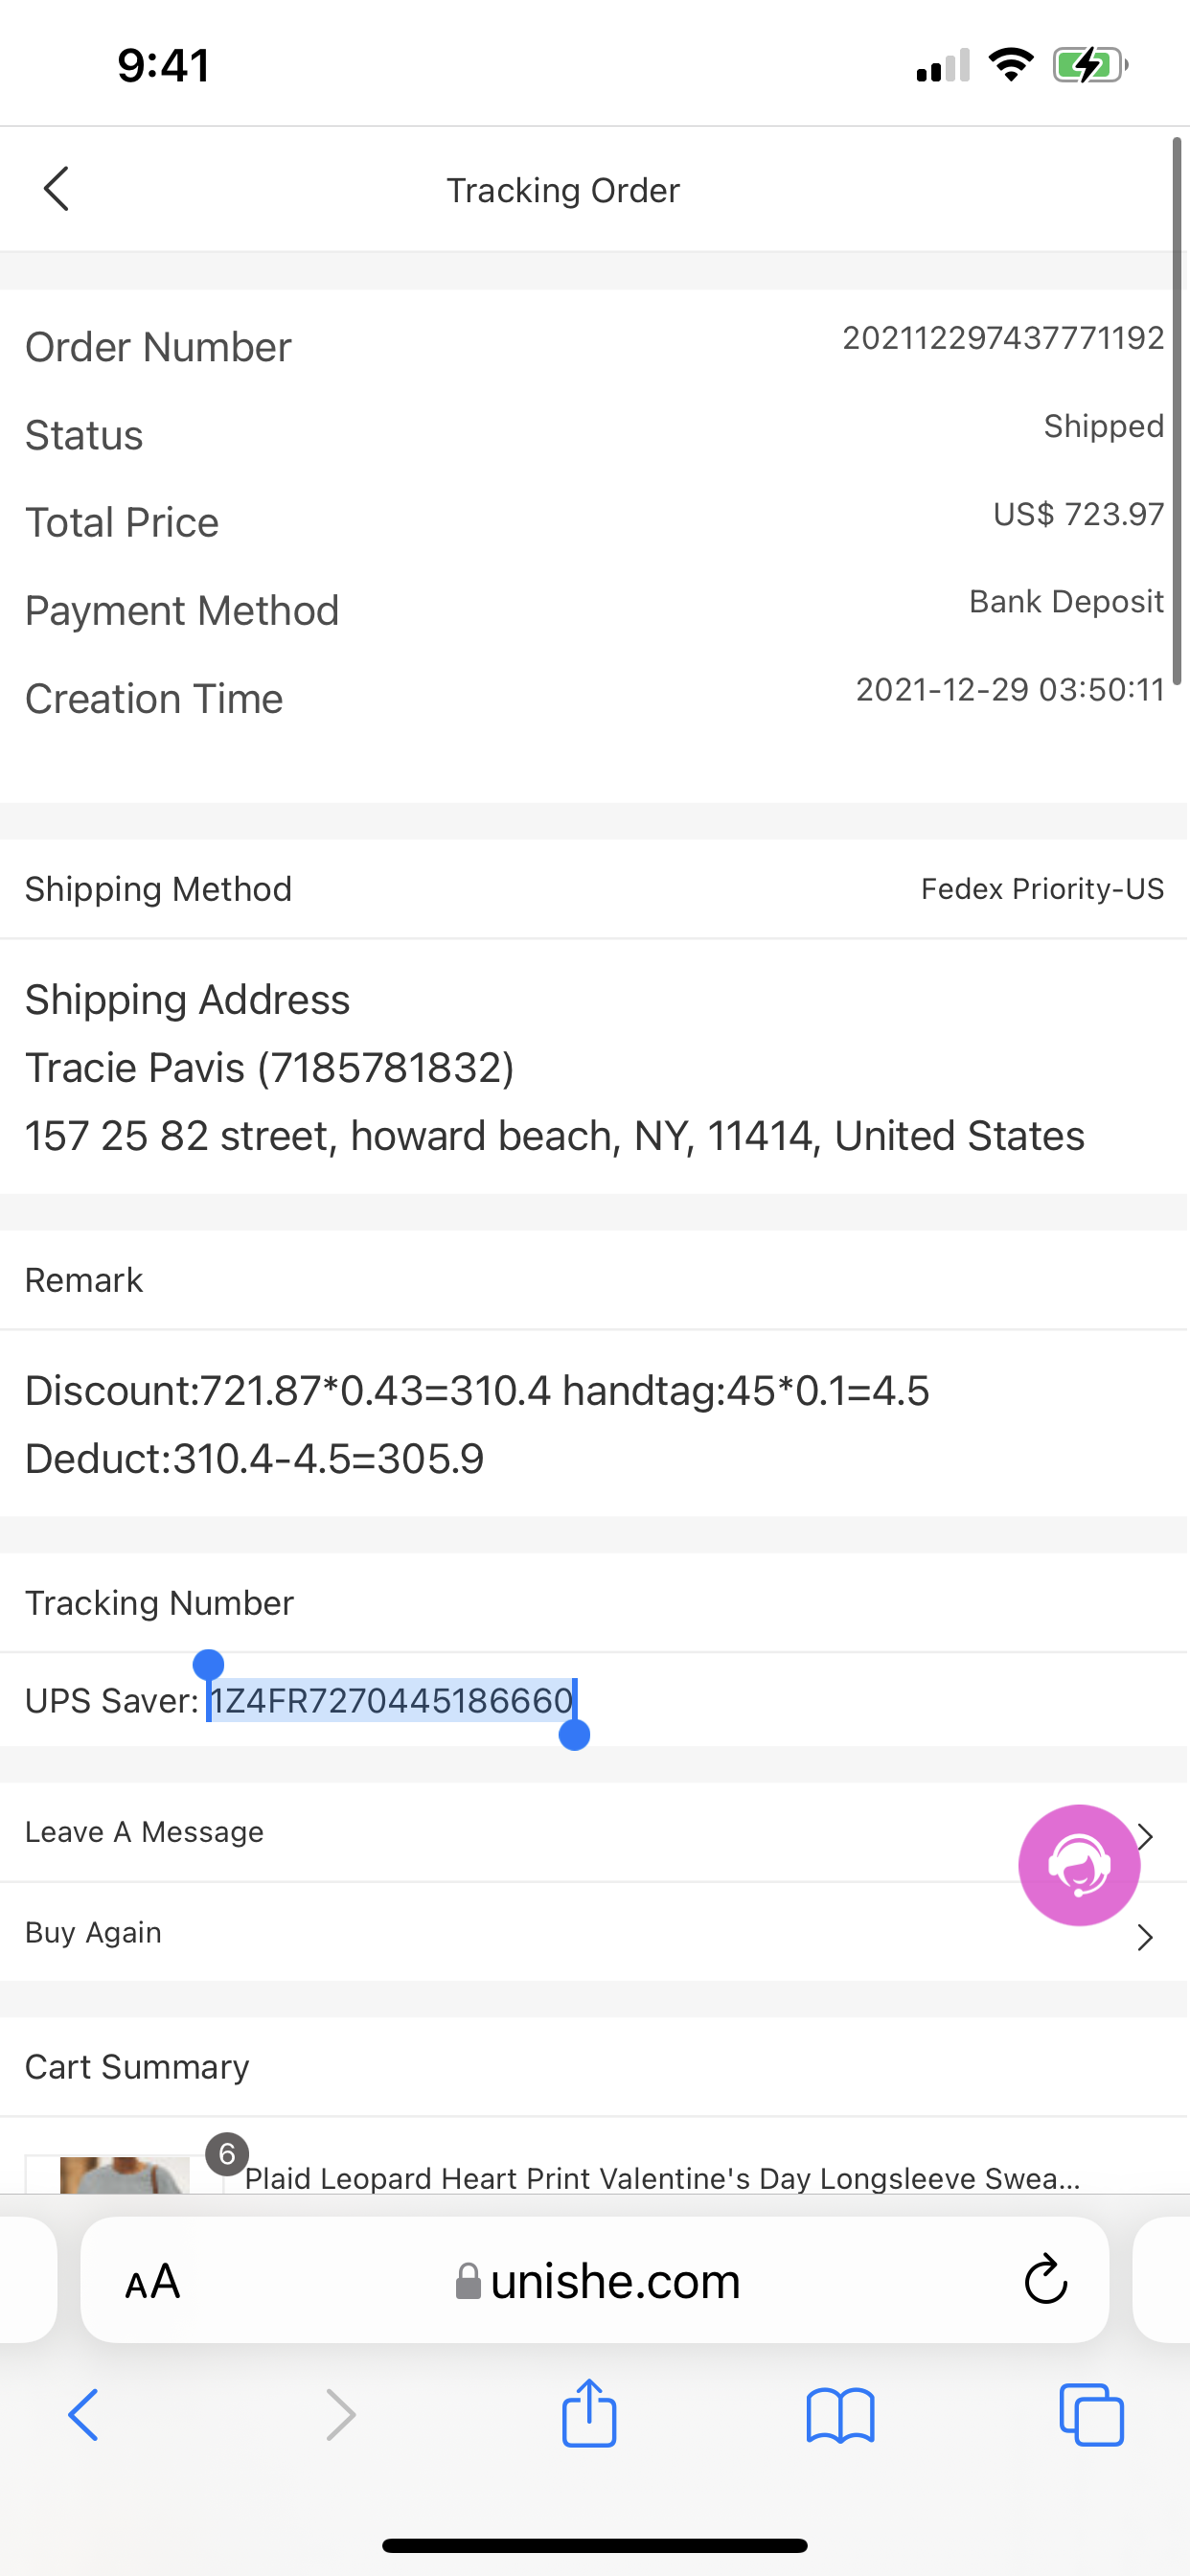Screen dimensions: 1190x2576
Task: Select the Leave A Message entry
Action: pyautogui.click(x=144, y=1832)
